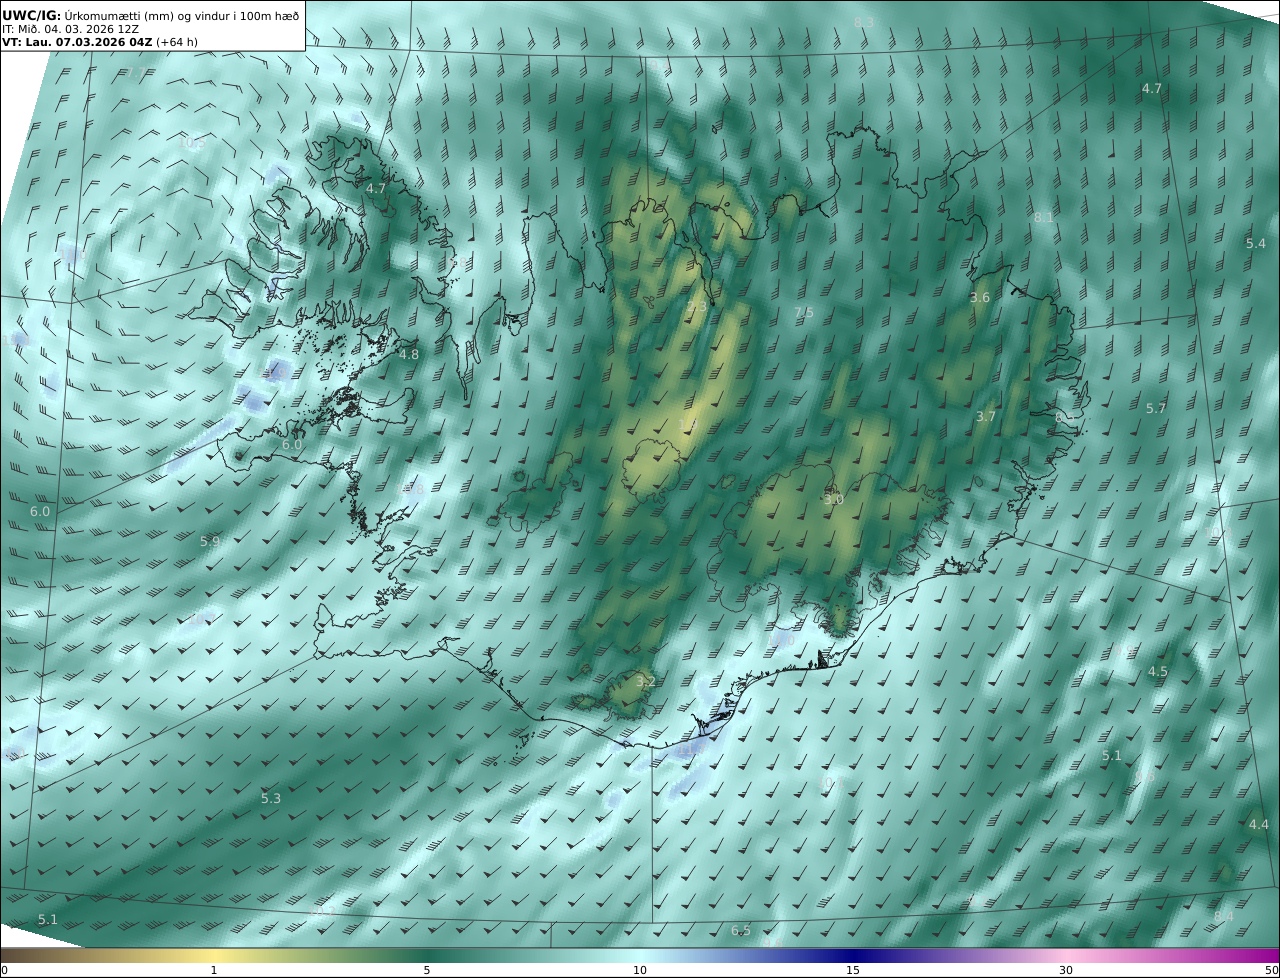Click the colorbar tick label 50
The height and width of the screenshot is (978, 1280).
pos(1272,970)
